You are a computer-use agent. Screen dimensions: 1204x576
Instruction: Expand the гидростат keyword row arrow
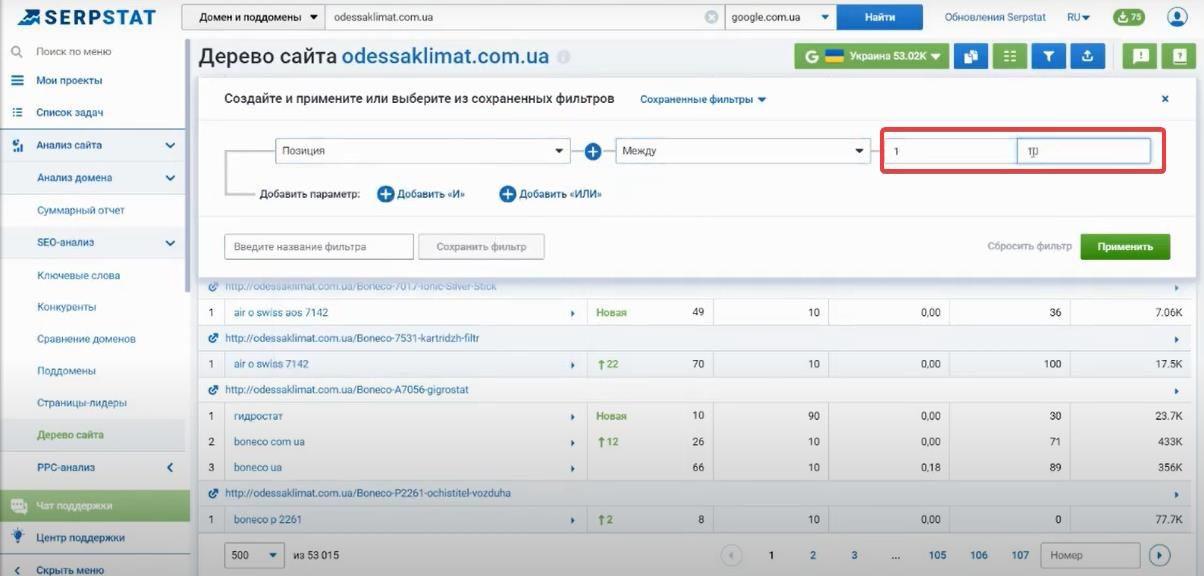(573, 416)
